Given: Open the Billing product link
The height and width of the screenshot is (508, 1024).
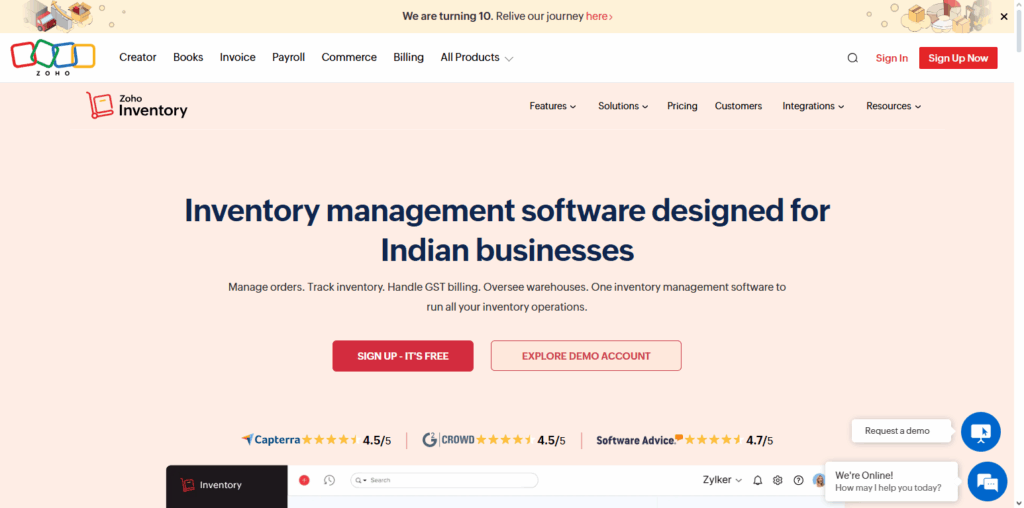Looking at the screenshot, I should [408, 57].
